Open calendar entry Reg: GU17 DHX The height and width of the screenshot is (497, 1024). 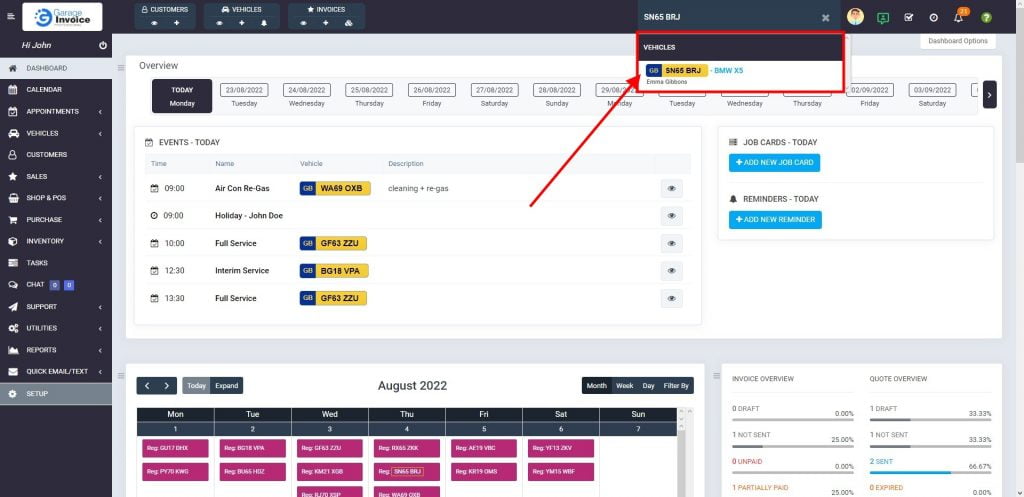click(x=175, y=448)
